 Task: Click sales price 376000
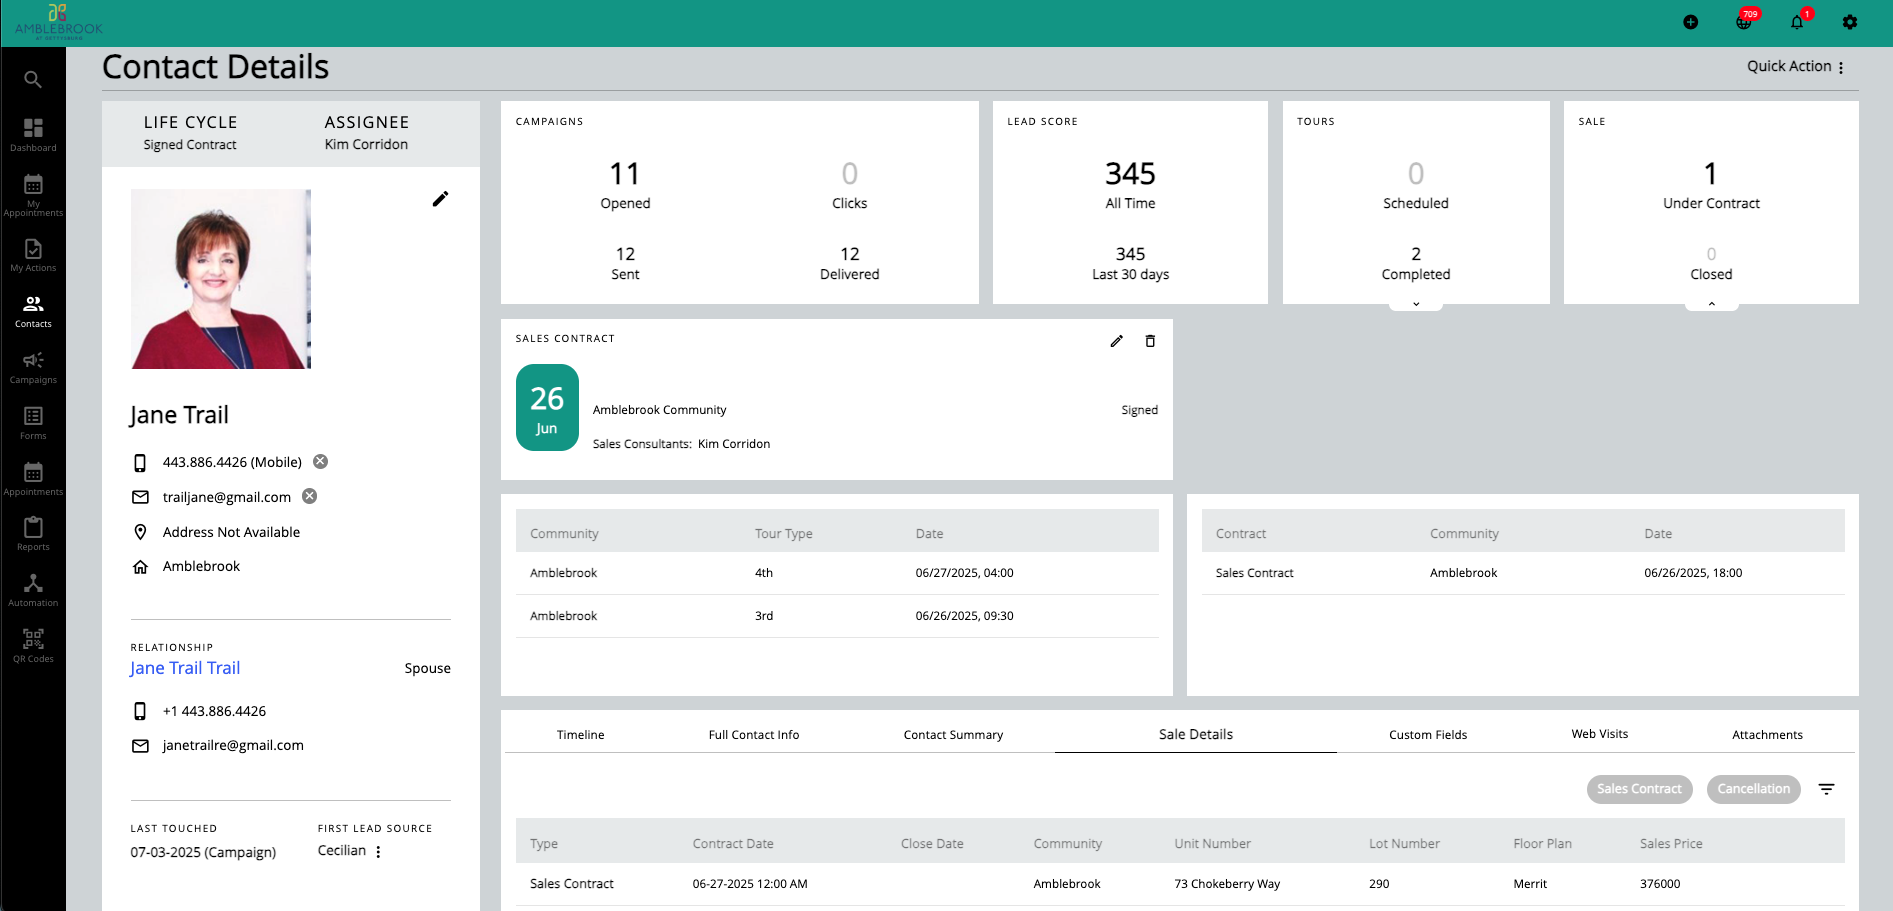pyautogui.click(x=1660, y=884)
